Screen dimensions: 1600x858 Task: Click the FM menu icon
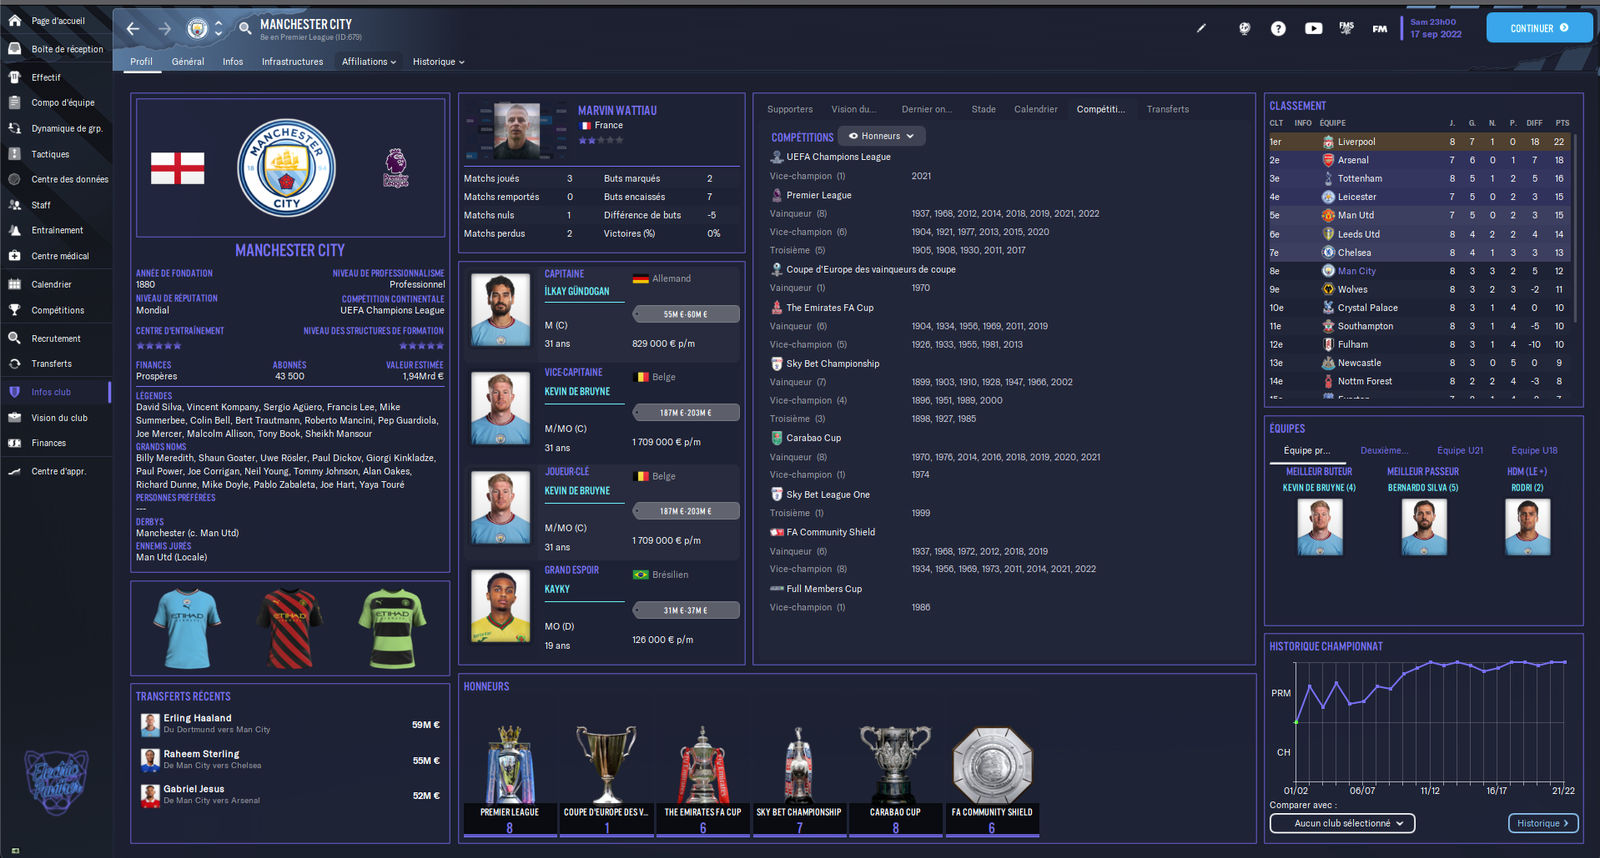(1379, 29)
